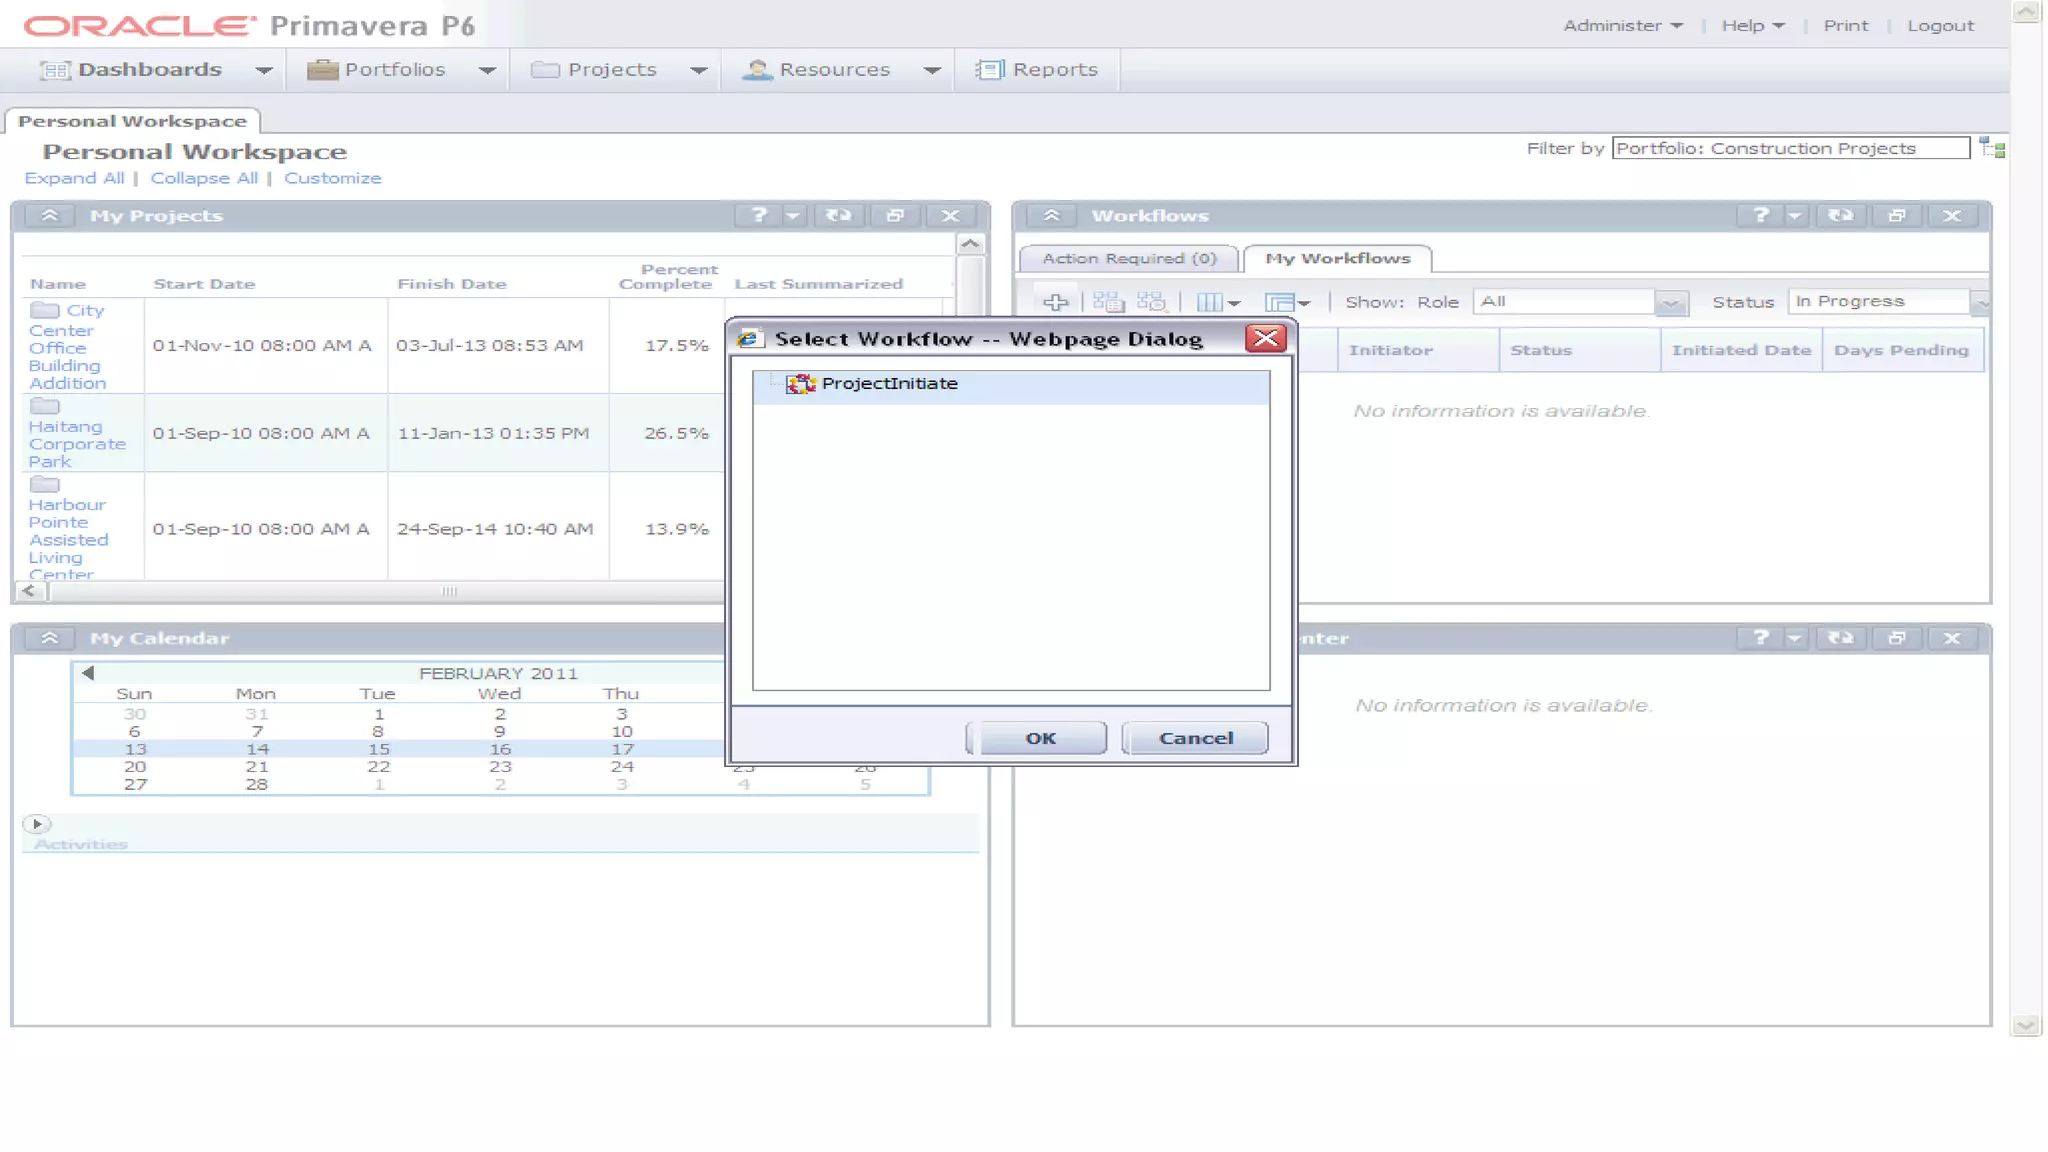Open help for My Projects panel
The width and height of the screenshot is (2048, 1152).
[x=759, y=216]
